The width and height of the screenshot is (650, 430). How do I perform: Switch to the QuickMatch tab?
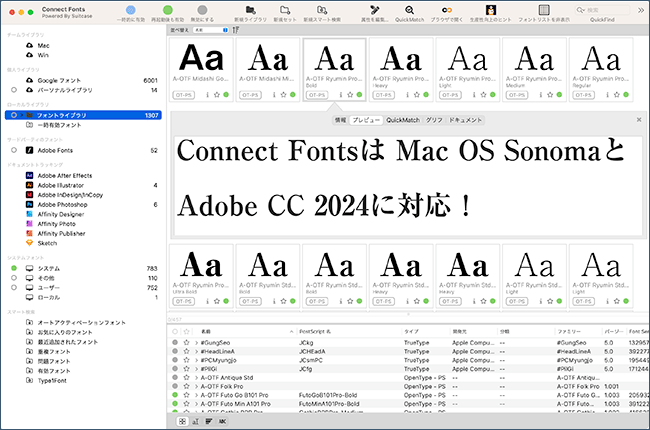[403, 120]
